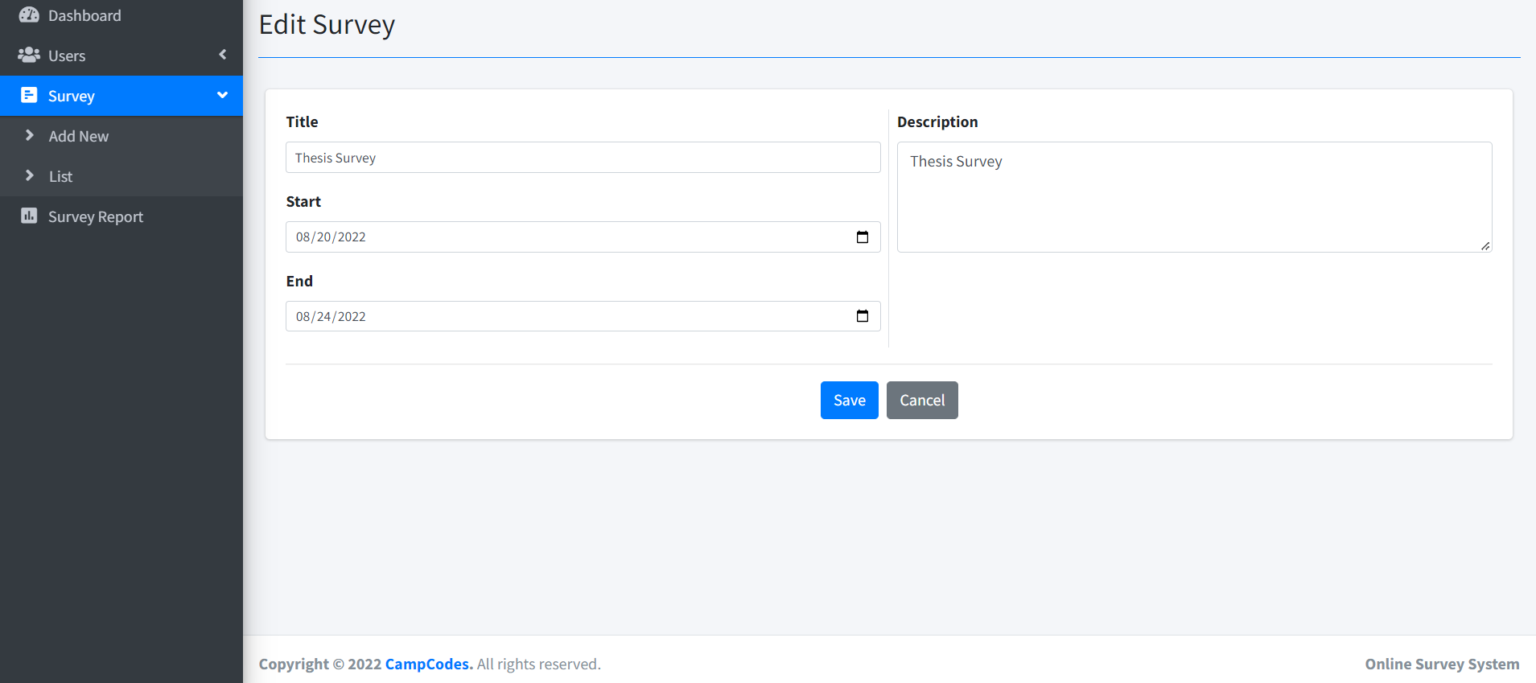This screenshot has width=1536, height=683.
Task: Navigate to the Dashboard menu entry
Action: tap(85, 15)
